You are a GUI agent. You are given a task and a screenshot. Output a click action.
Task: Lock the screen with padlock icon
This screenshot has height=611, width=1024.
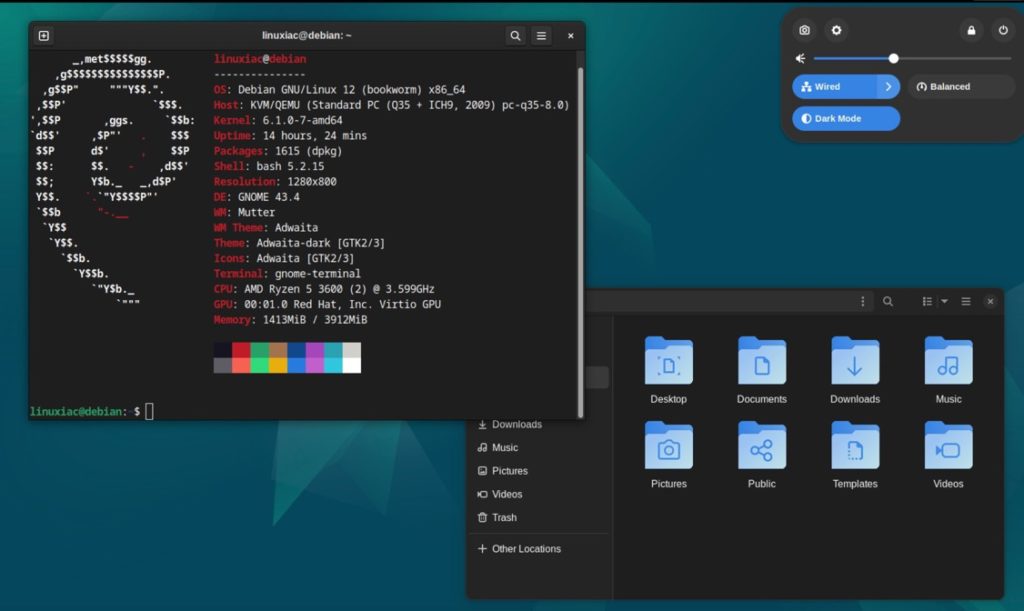click(x=971, y=30)
